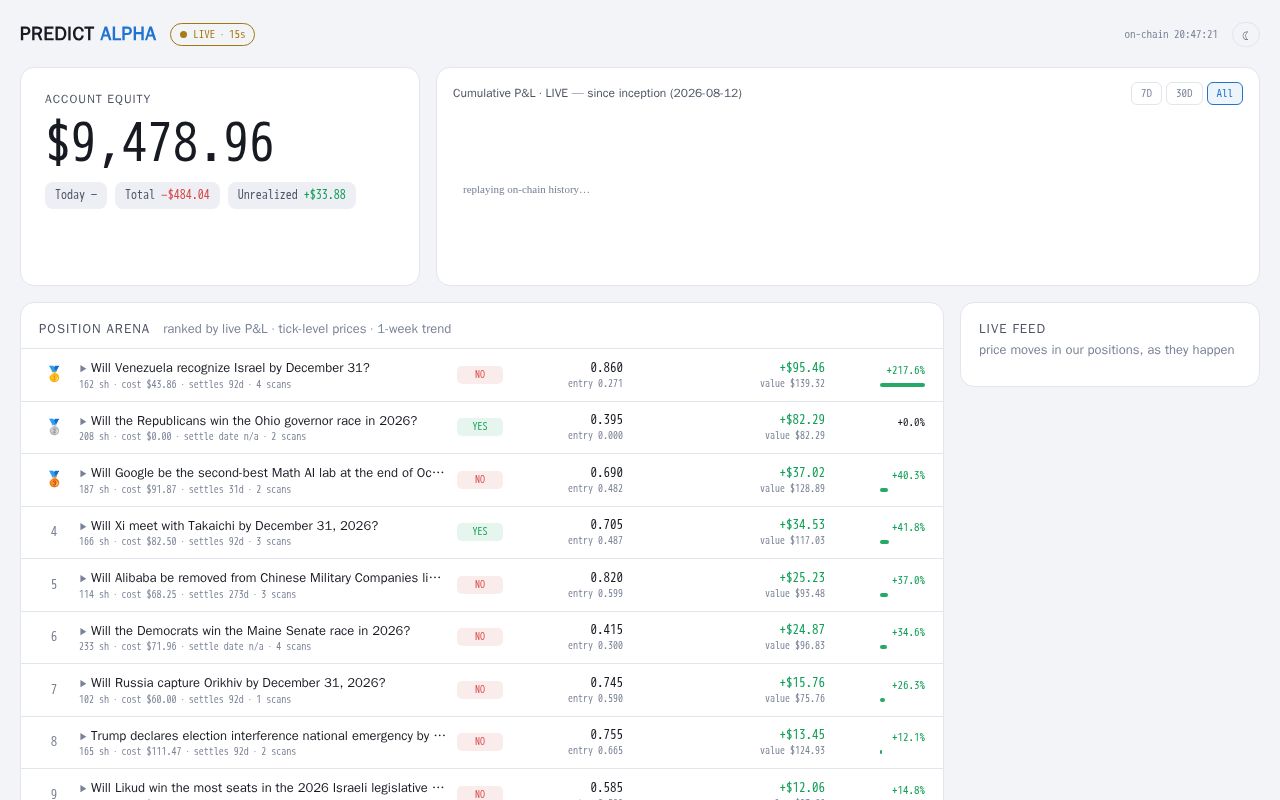Click the 0.395 price on Ohio row

click(606, 420)
